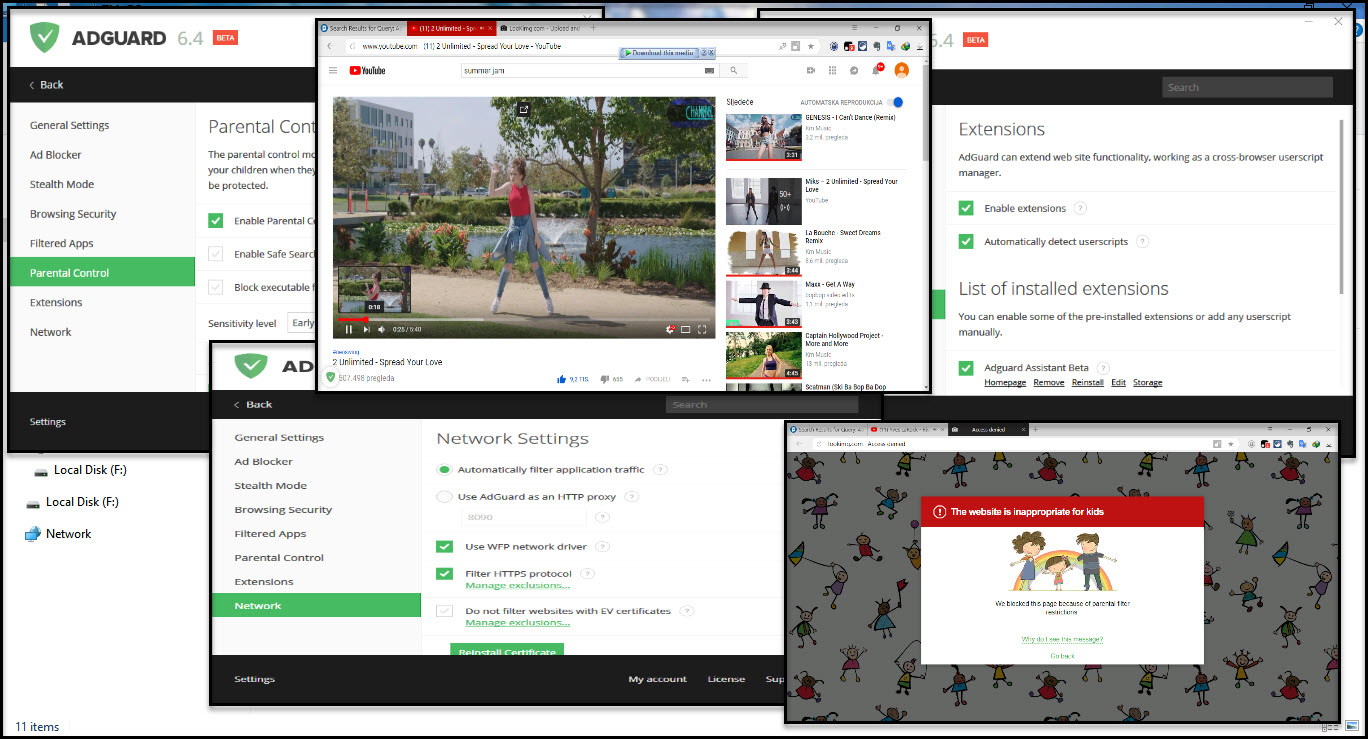This screenshot has width=1368, height=739.
Task: Open Ad Blocker in Parental Control window sidebar
Action: coord(56,155)
